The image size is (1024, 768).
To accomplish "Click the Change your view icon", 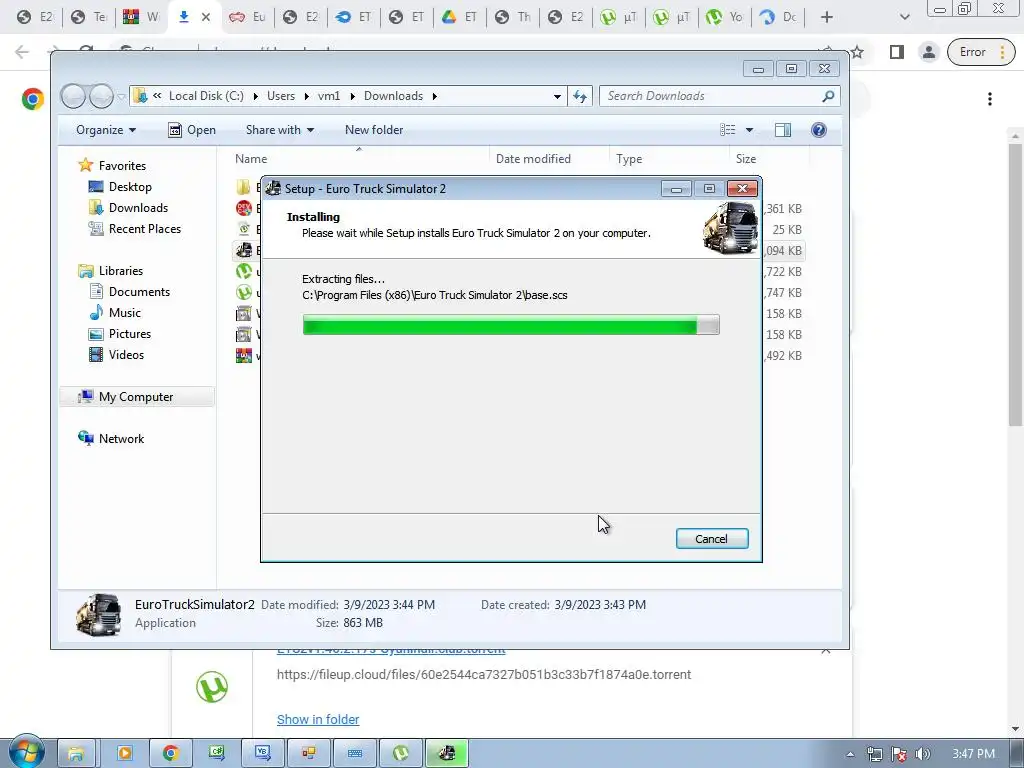I will coord(728,130).
